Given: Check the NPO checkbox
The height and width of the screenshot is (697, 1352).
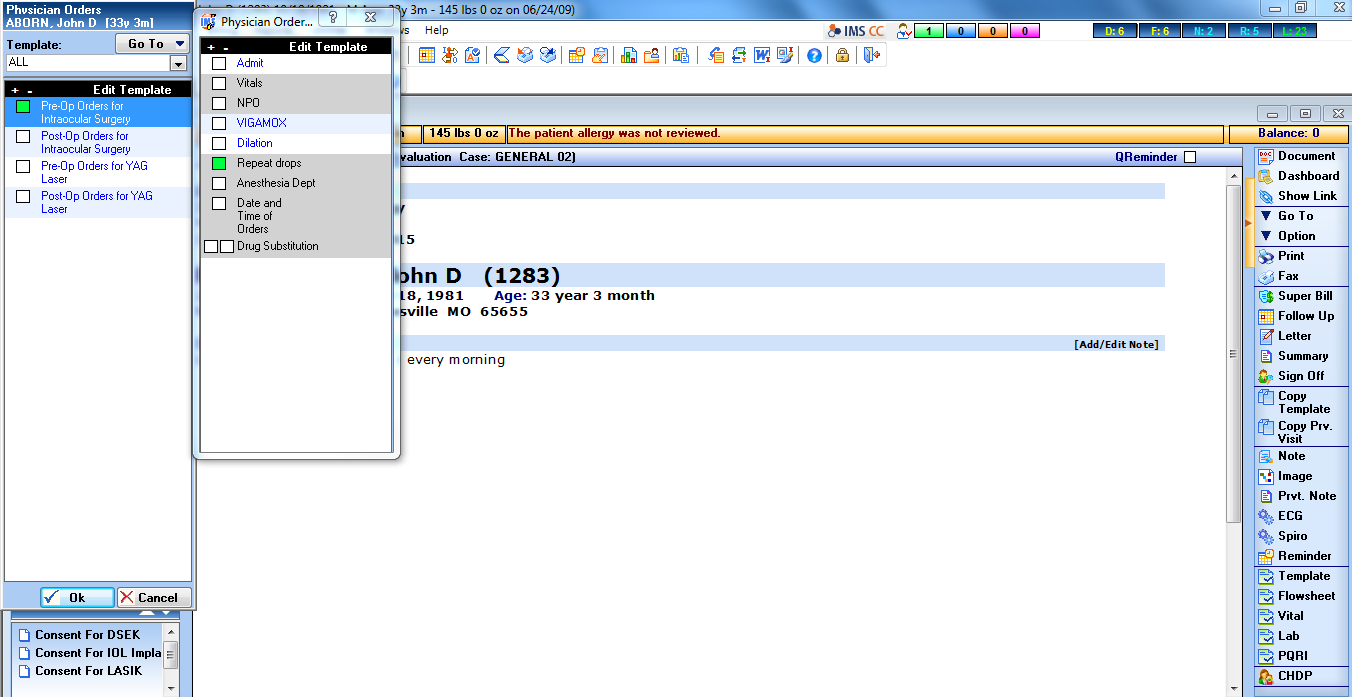Looking at the screenshot, I should tap(219, 104).
